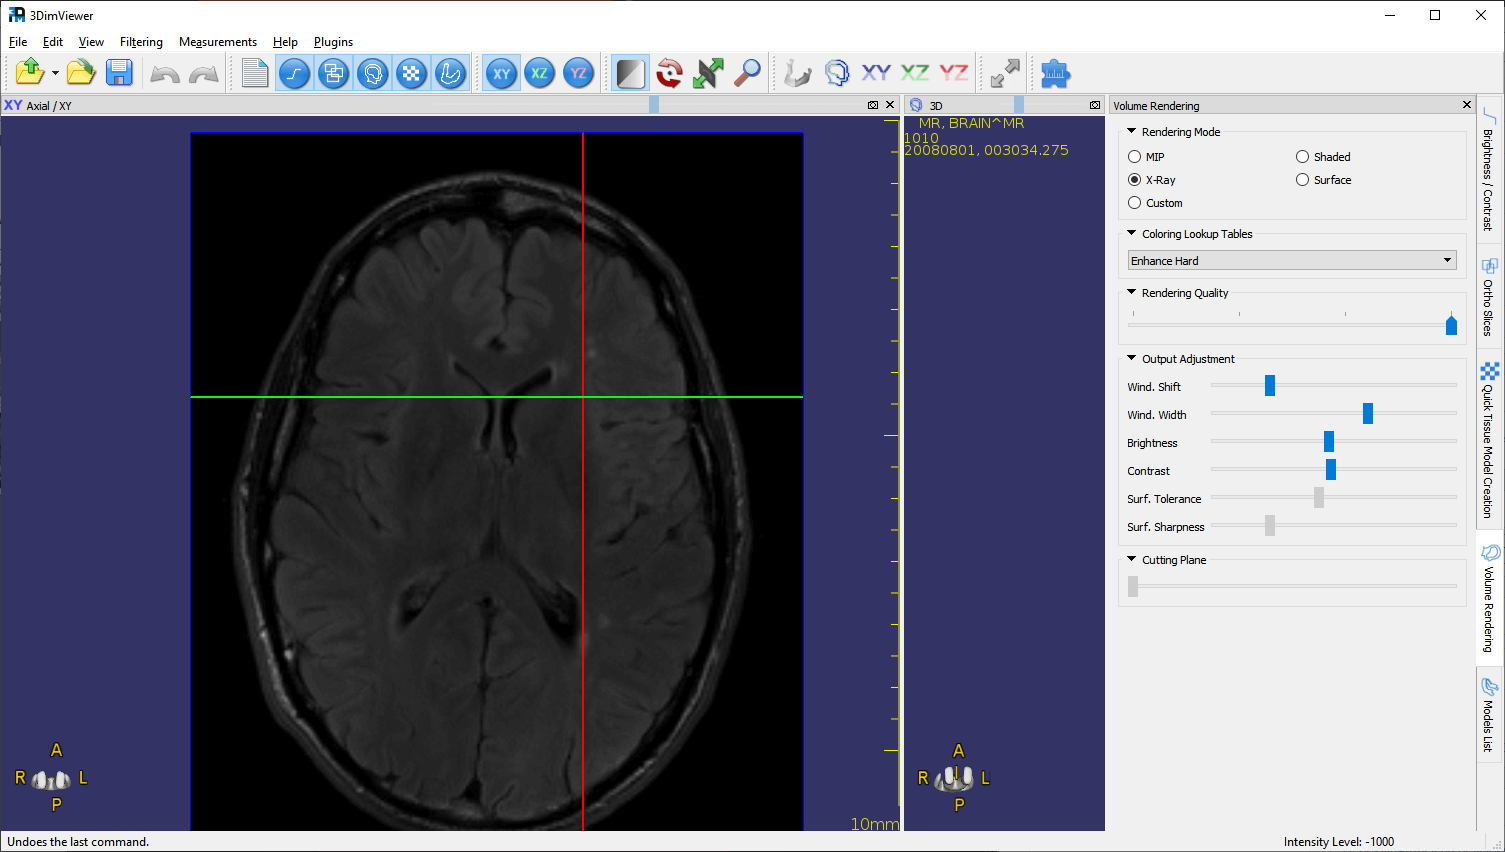The width and height of the screenshot is (1505, 852).
Task: Choose Shaded rendering mode
Action: point(1303,157)
